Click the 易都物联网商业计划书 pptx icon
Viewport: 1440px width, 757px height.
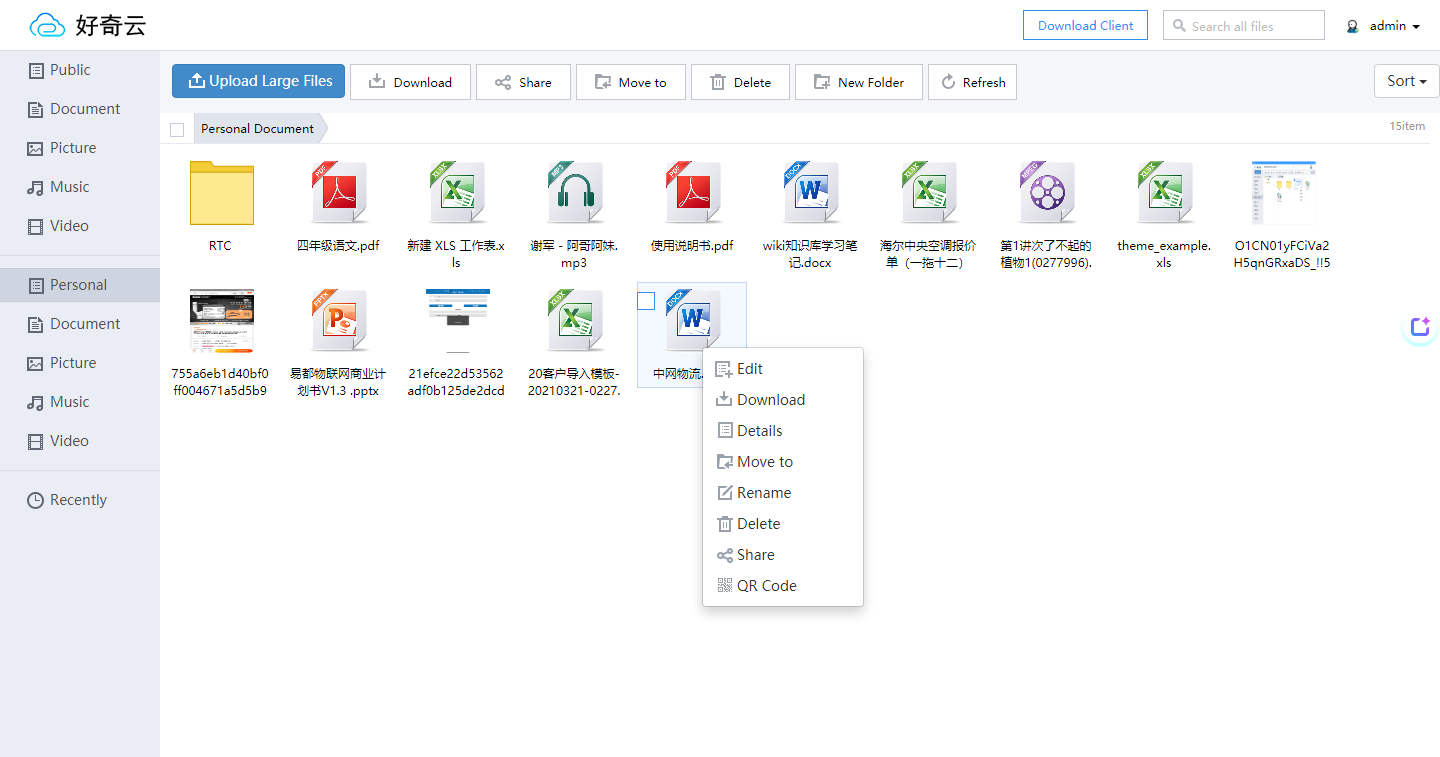pyautogui.click(x=339, y=321)
